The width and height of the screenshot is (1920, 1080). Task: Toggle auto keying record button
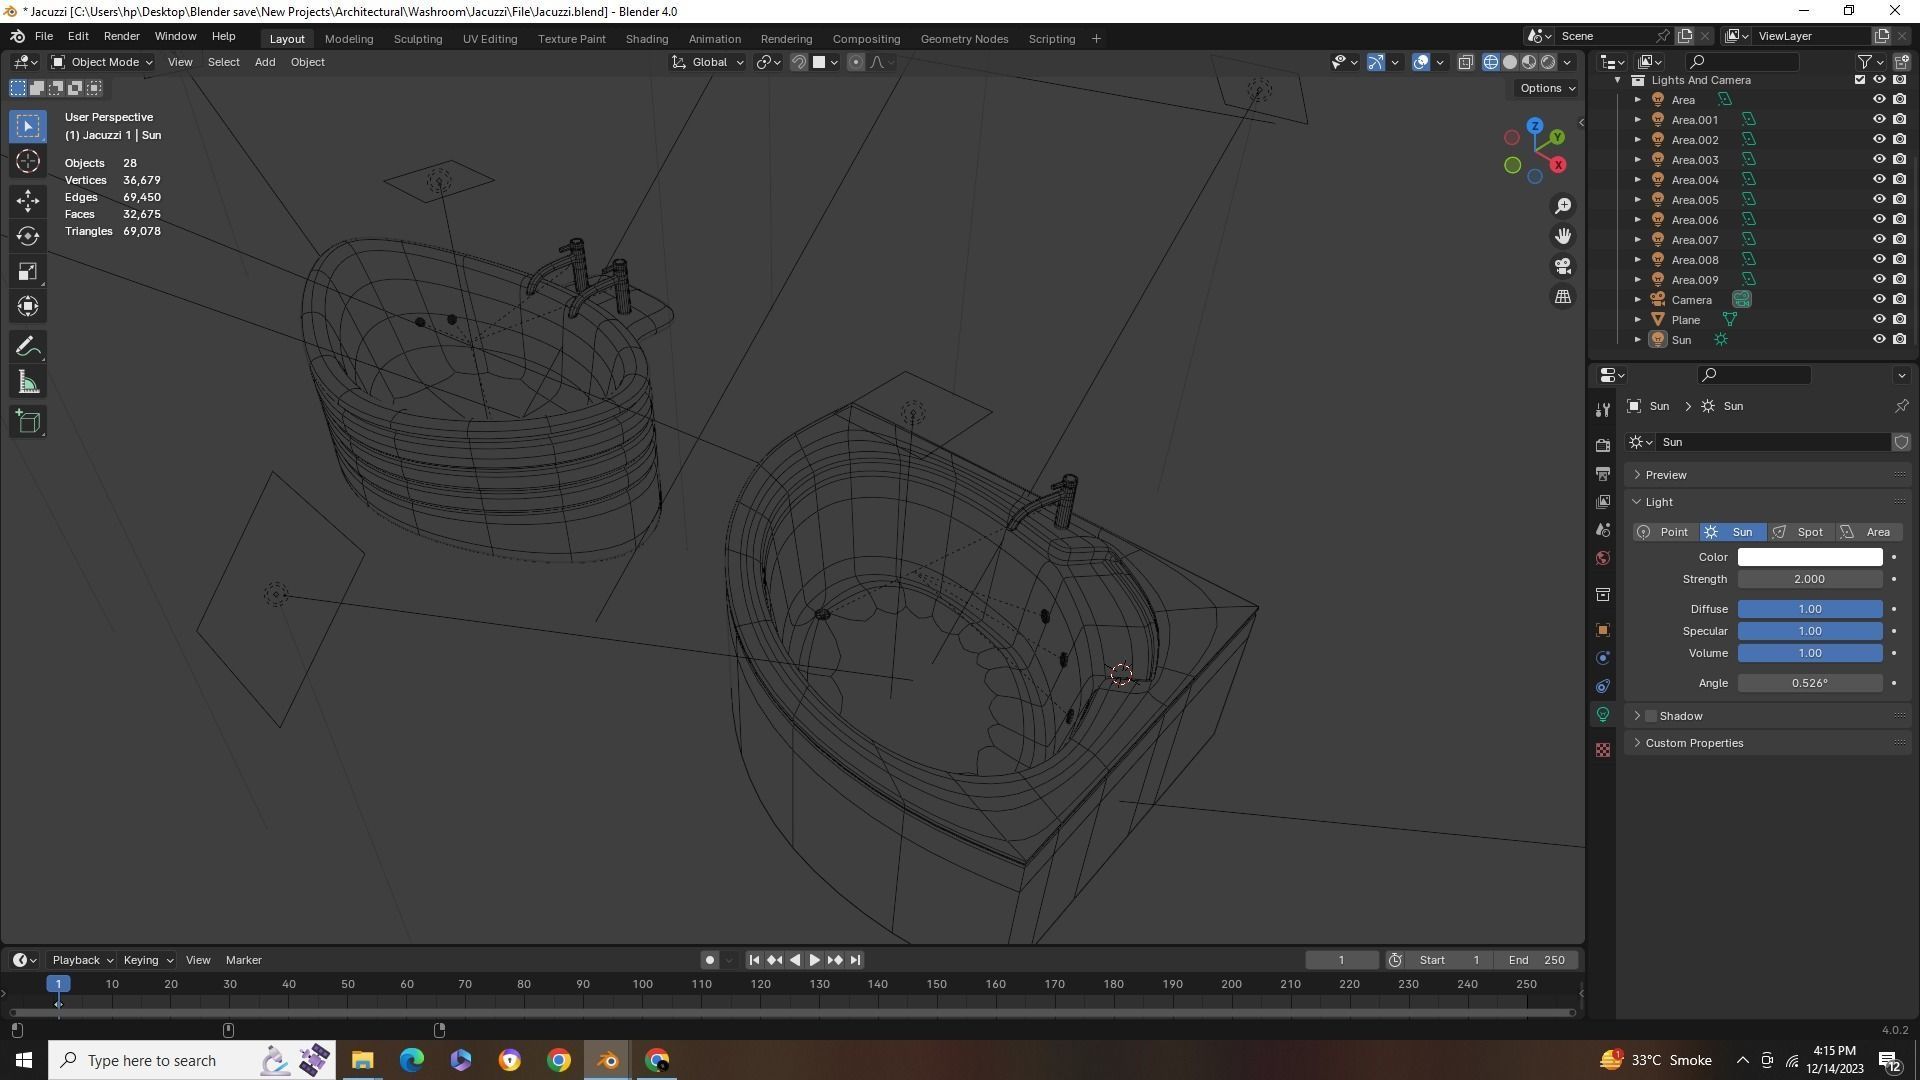point(710,960)
